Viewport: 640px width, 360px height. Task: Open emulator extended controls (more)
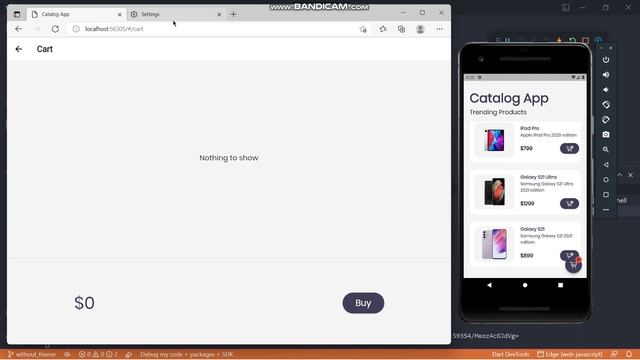click(x=606, y=209)
